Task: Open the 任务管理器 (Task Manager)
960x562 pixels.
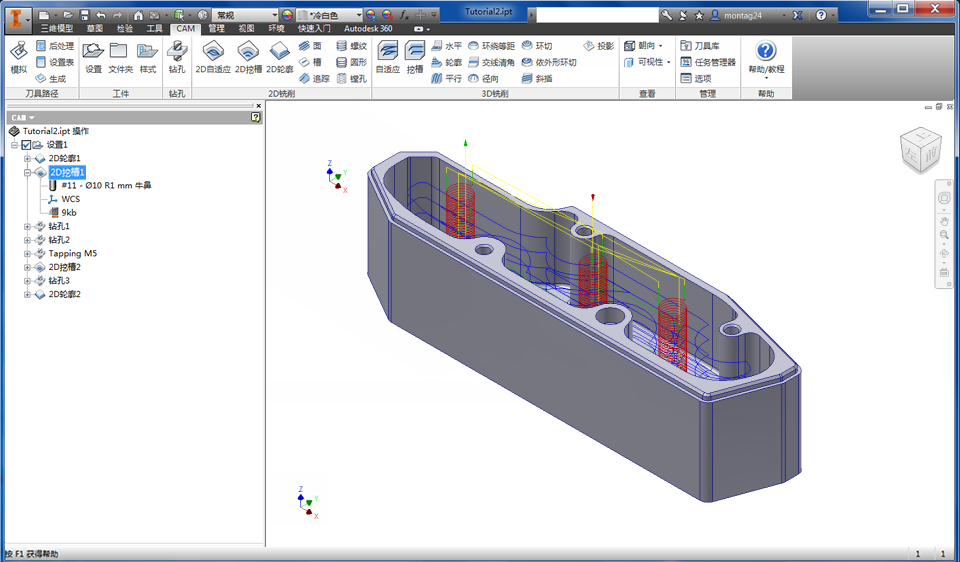Action: click(x=708, y=62)
